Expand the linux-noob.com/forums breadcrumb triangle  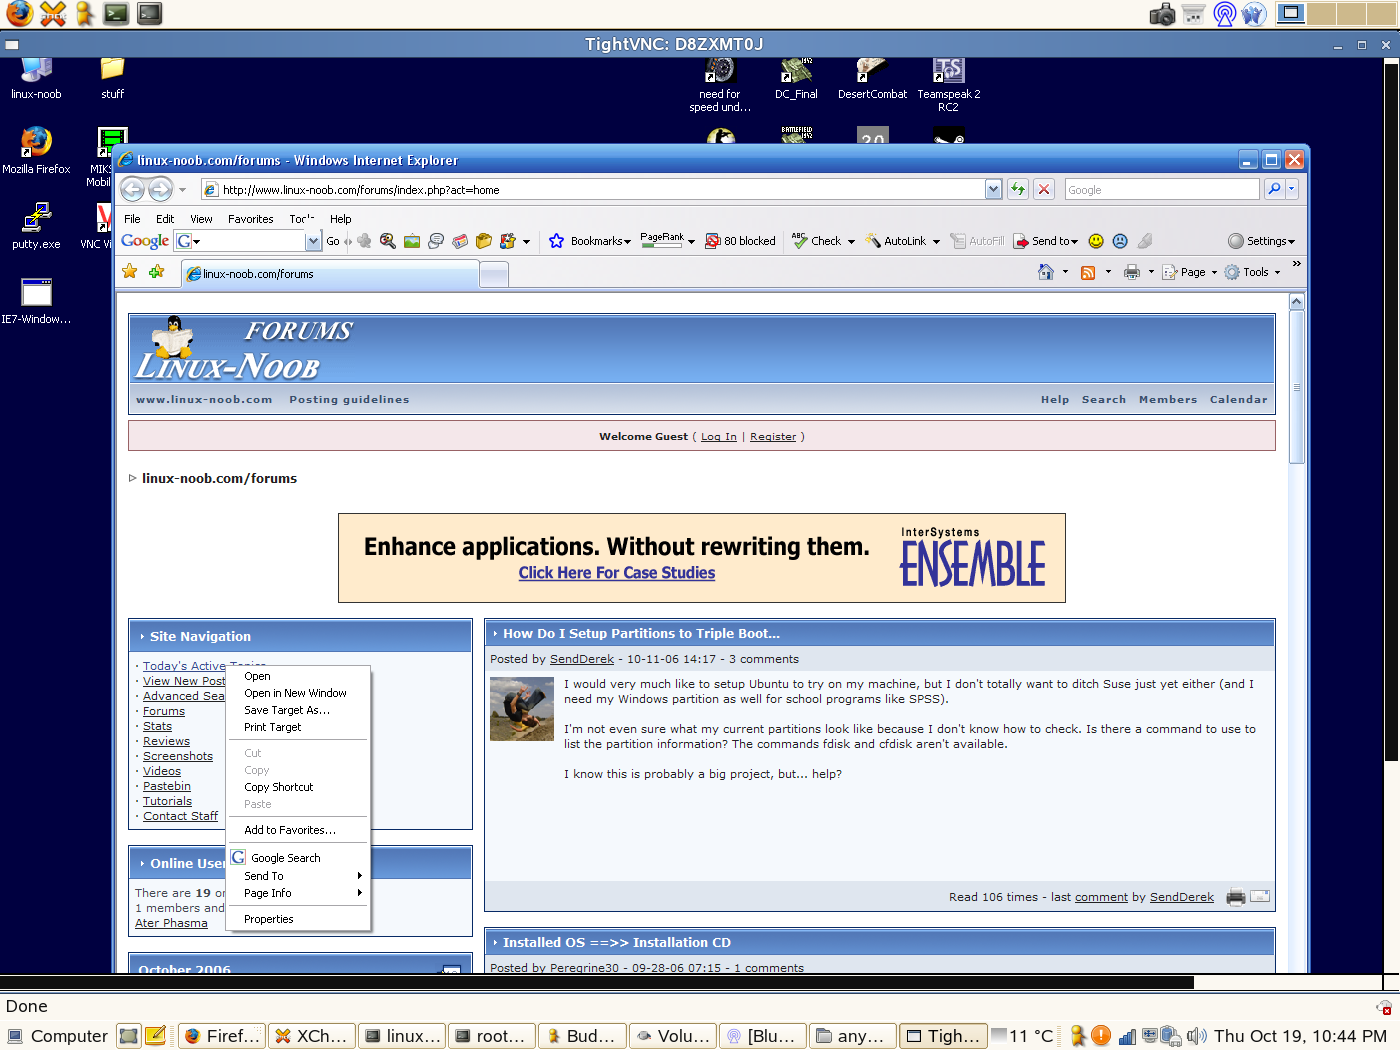(x=132, y=478)
